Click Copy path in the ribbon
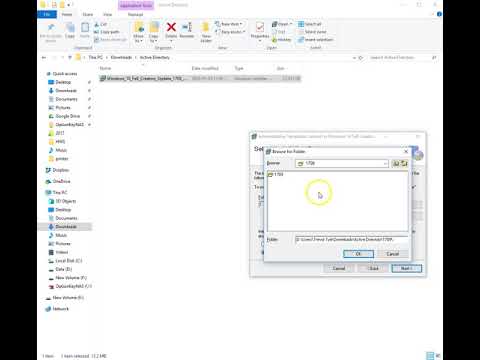 [x=107, y=32]
